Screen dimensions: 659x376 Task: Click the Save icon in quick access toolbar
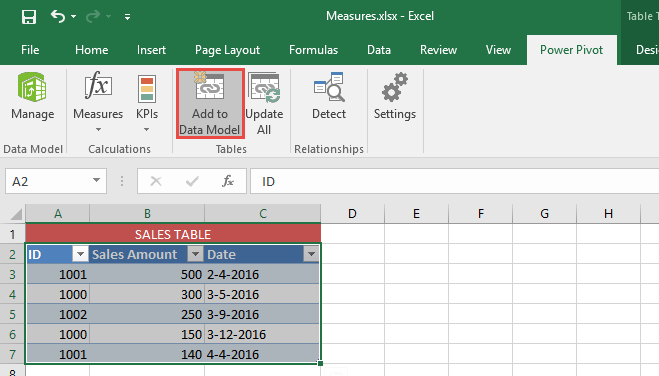pos(29,17)
